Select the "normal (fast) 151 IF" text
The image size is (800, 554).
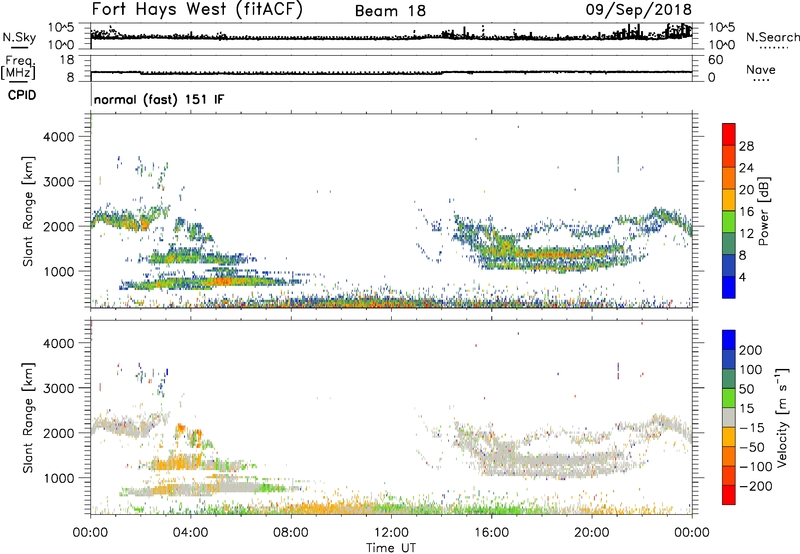(x=159, y=99)
